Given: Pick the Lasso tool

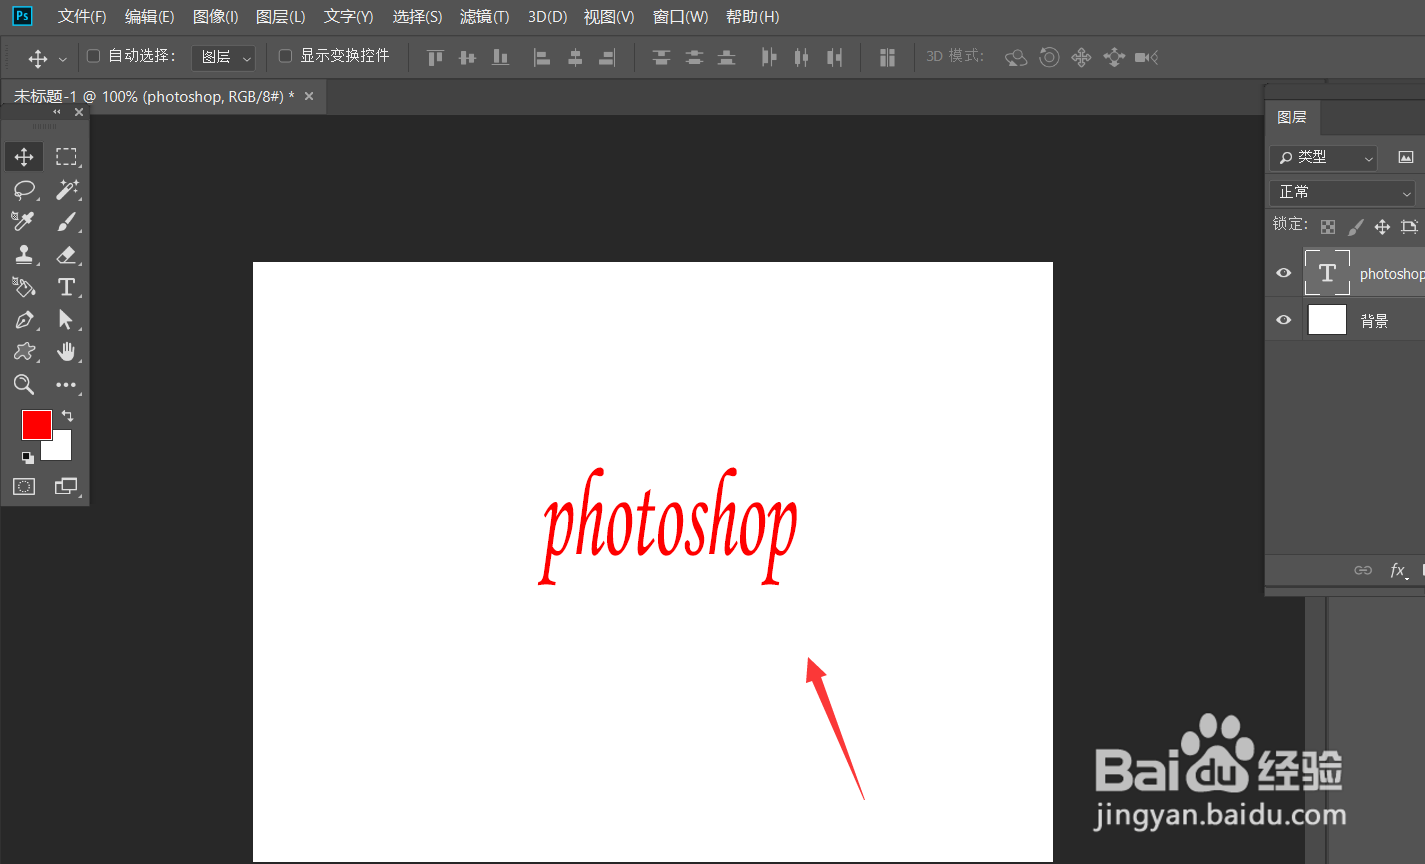Looking at the screenshot, I should [x=24, y=189].
